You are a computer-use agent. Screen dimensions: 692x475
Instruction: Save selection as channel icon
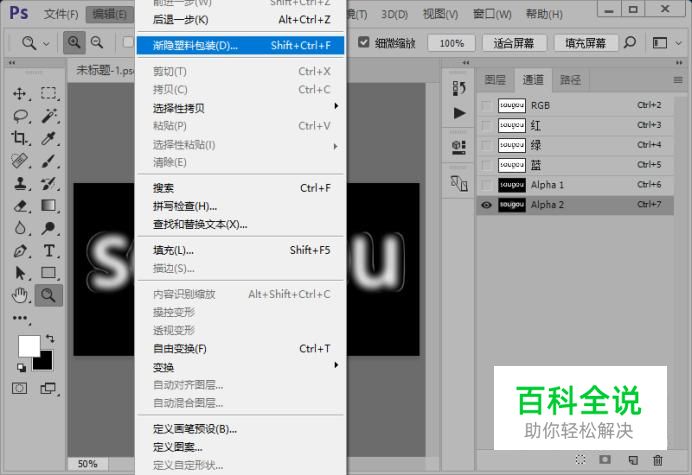pos(605,460)
